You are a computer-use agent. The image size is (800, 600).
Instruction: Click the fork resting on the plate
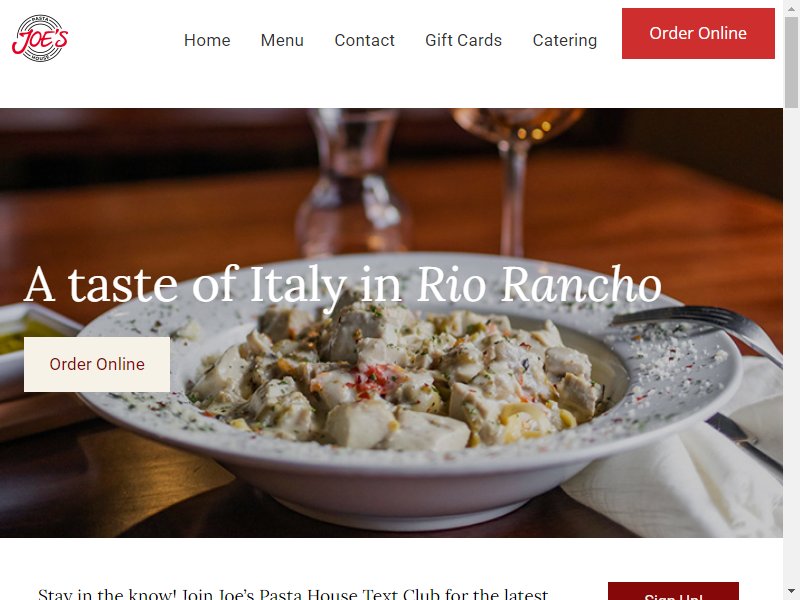pos(699,329)
